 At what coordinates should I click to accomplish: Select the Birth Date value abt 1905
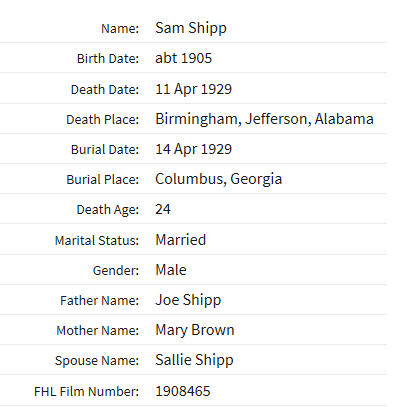pos(184,58)
